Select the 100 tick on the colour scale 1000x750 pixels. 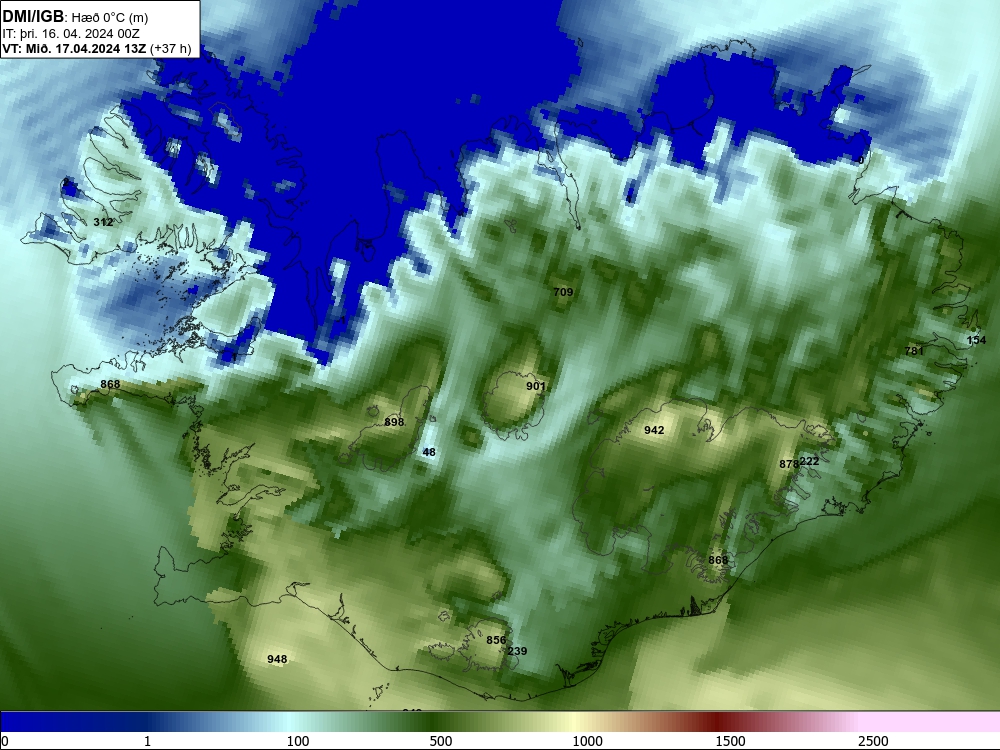[297, 741]
